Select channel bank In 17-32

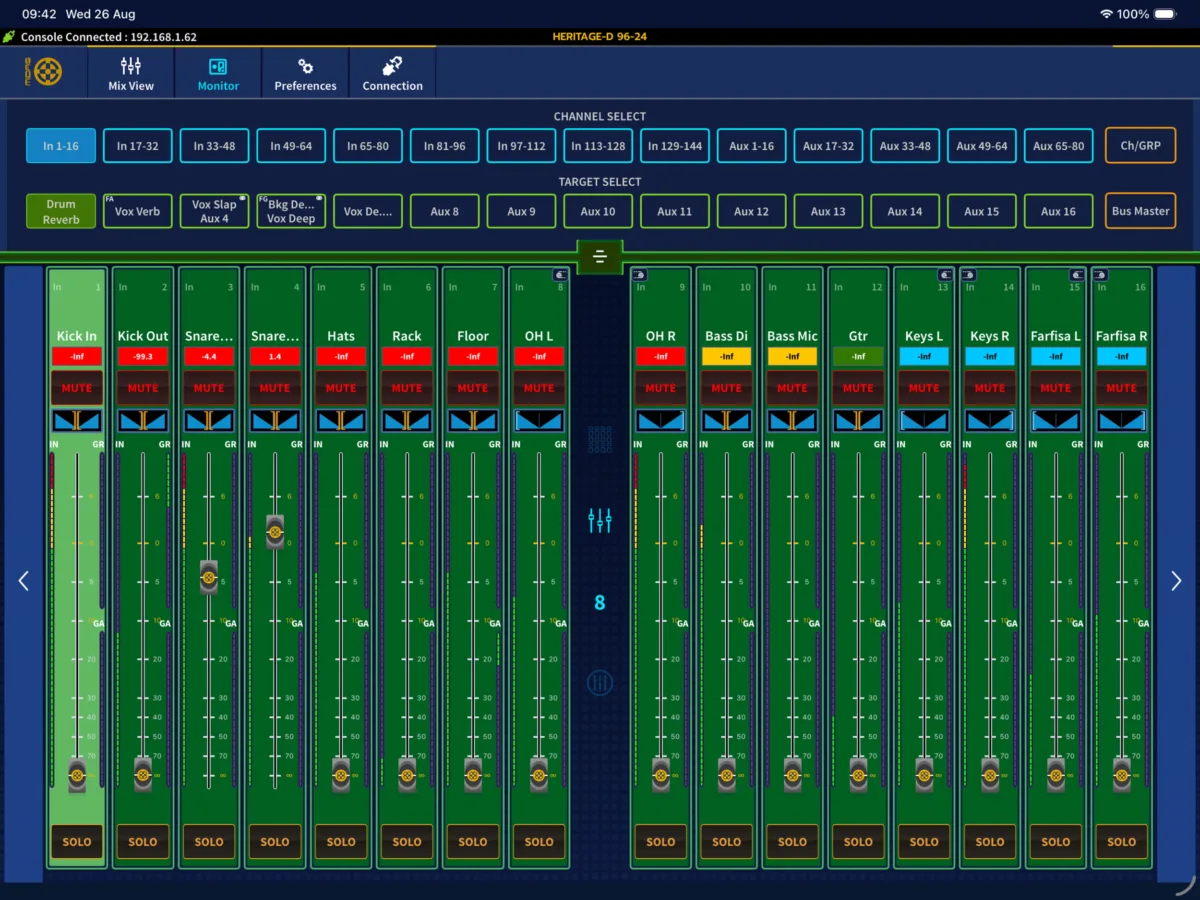pos(137,146)
